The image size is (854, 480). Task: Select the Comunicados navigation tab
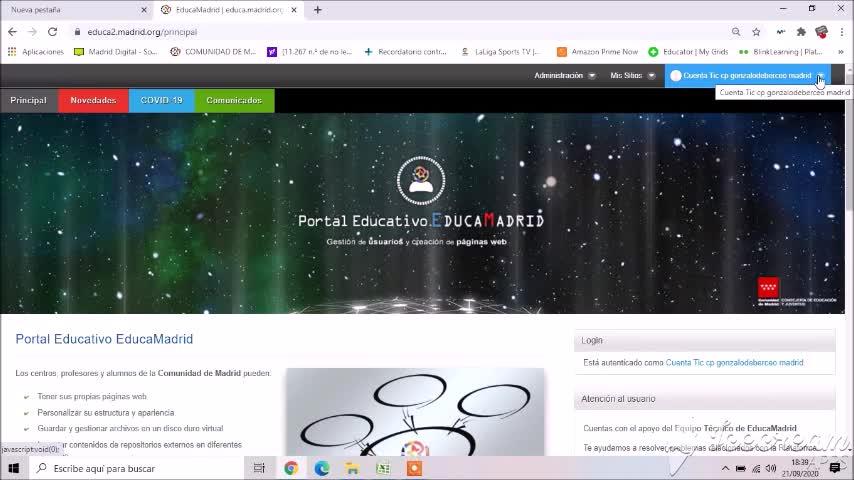click(x=234, y=100)
